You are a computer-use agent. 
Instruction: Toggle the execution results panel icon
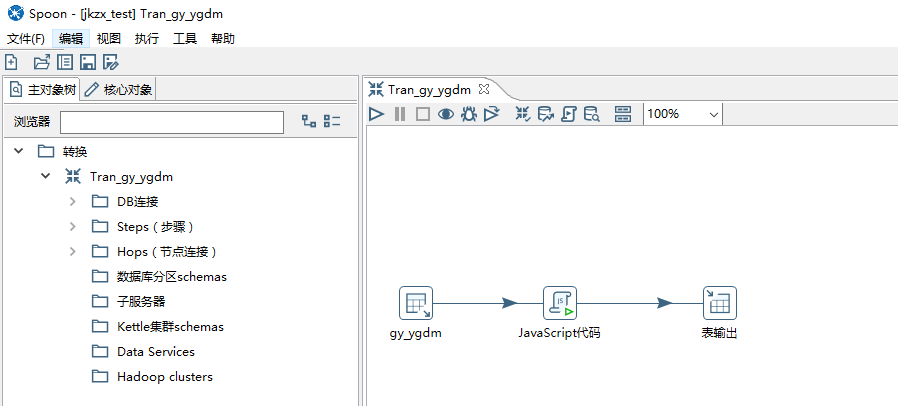click(x=623, y=114)
